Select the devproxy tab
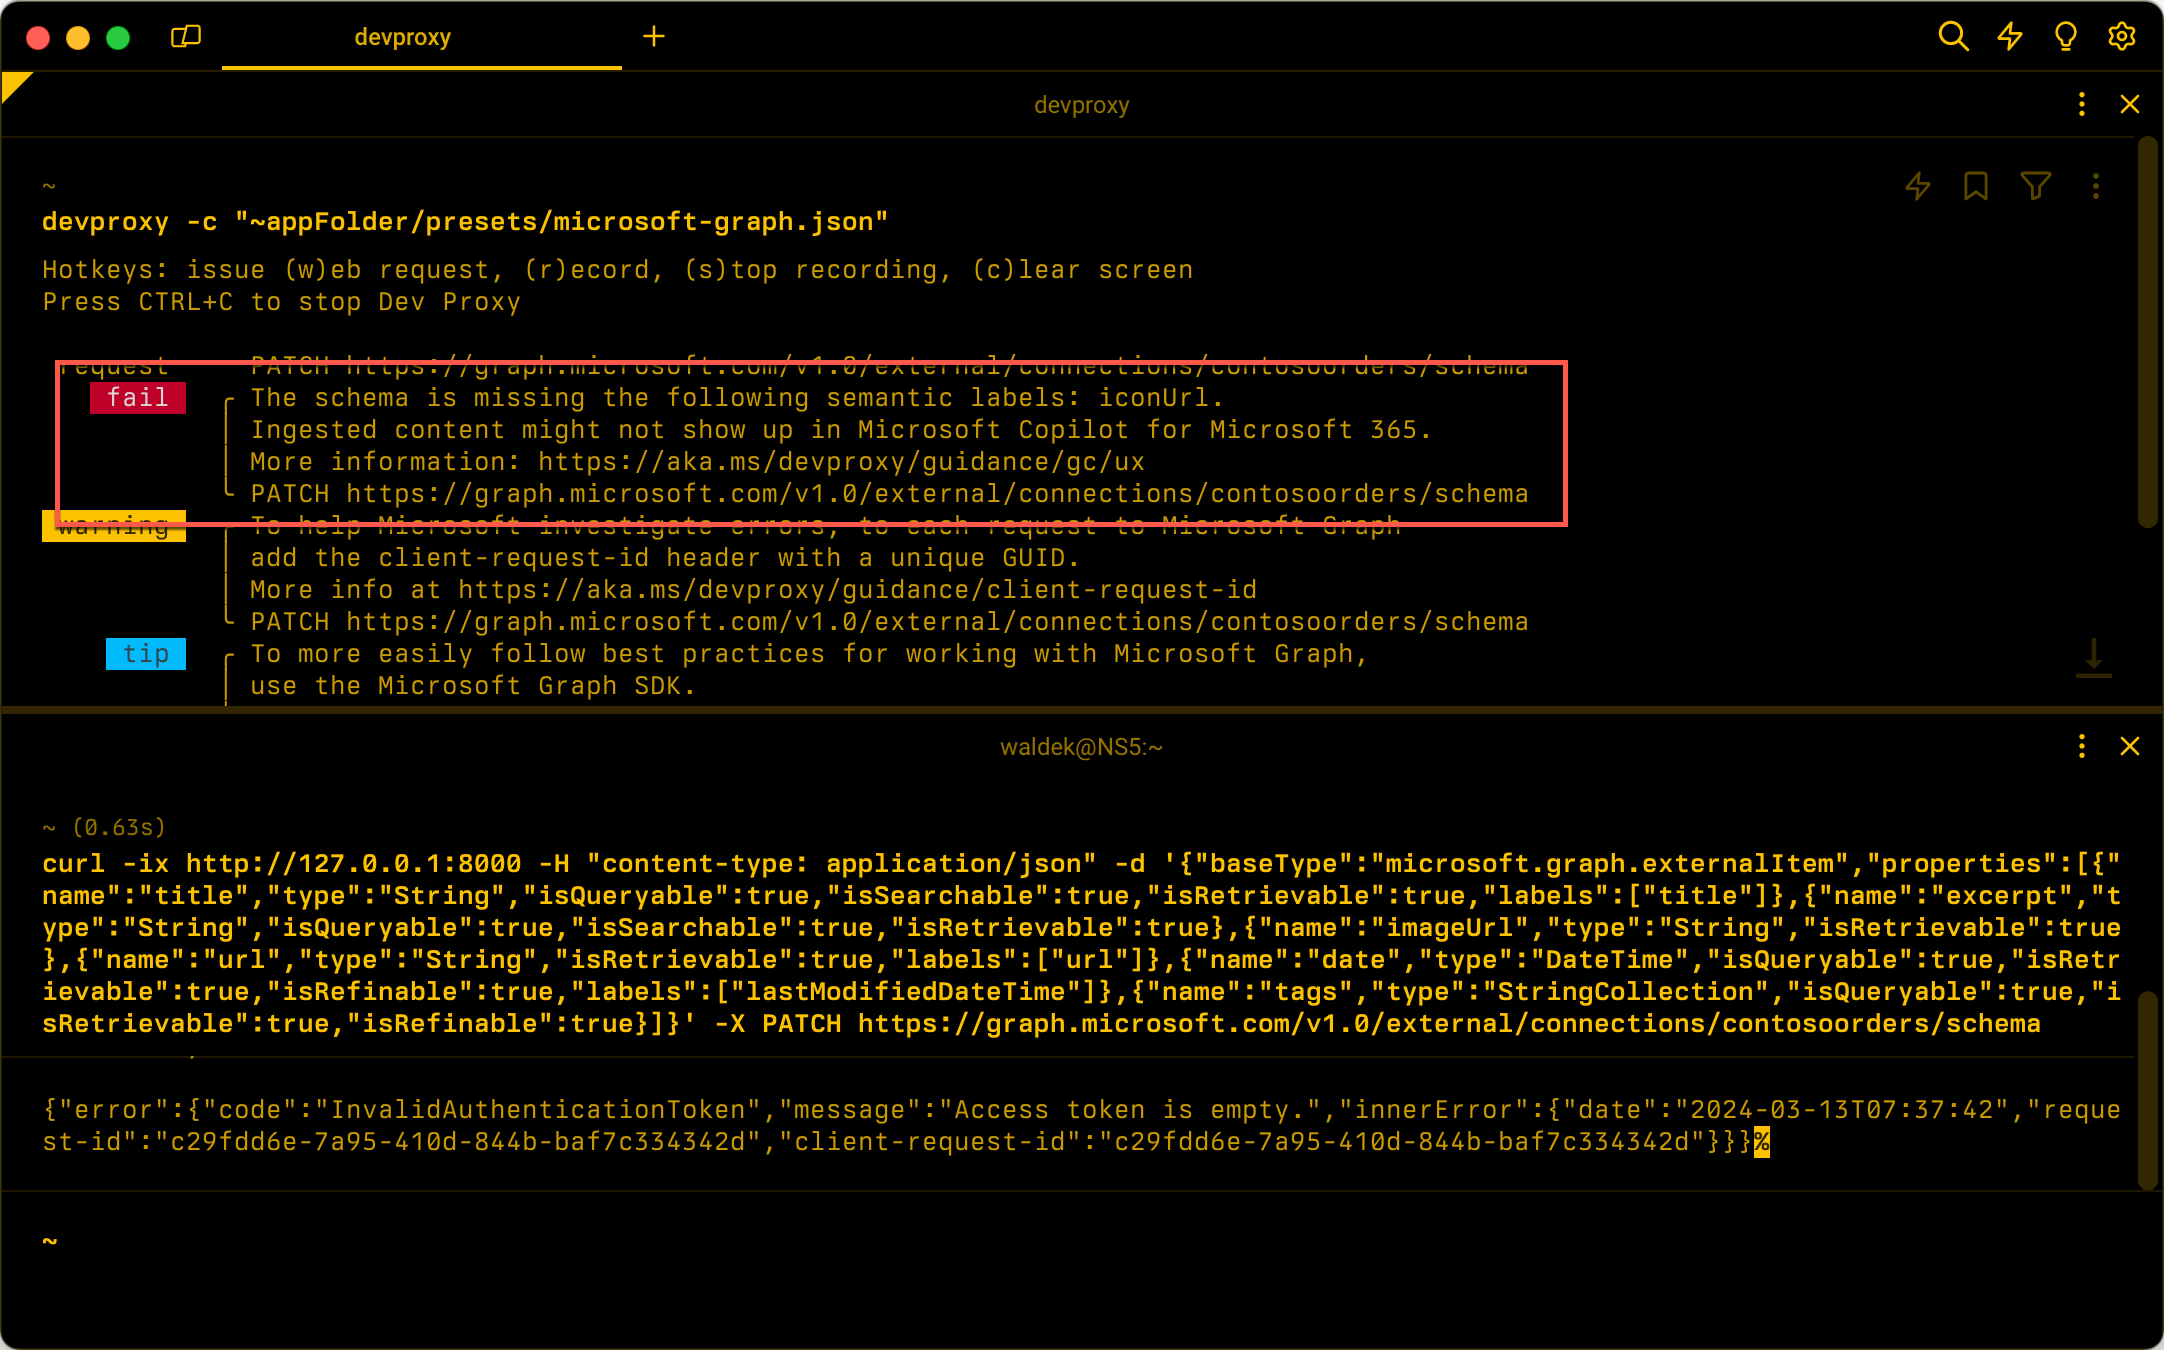 click(x=404, y=37)
